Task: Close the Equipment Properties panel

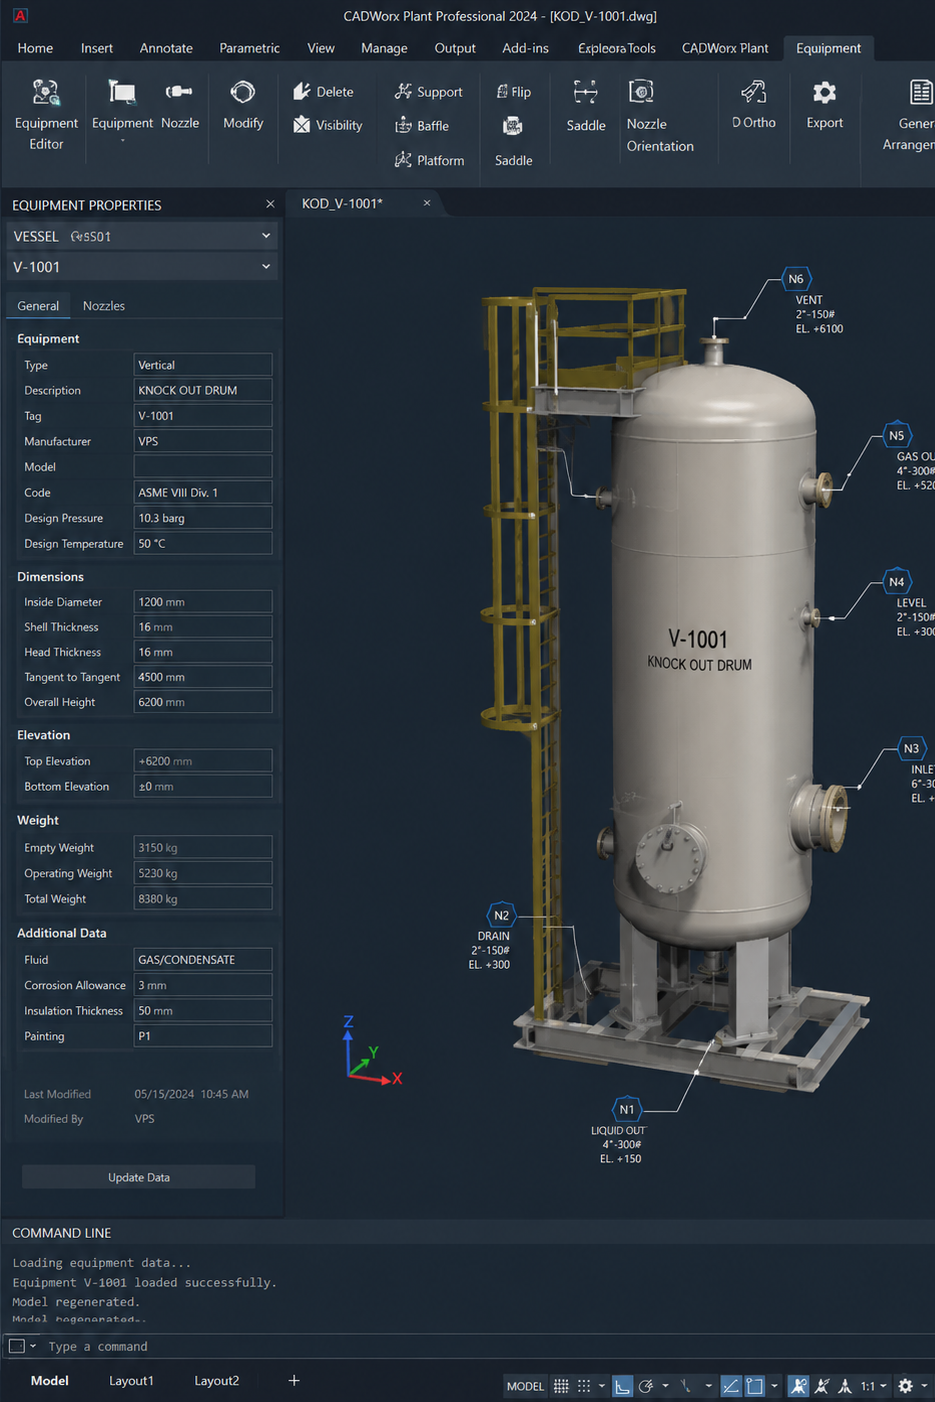Action: click(x=270, y=204)
